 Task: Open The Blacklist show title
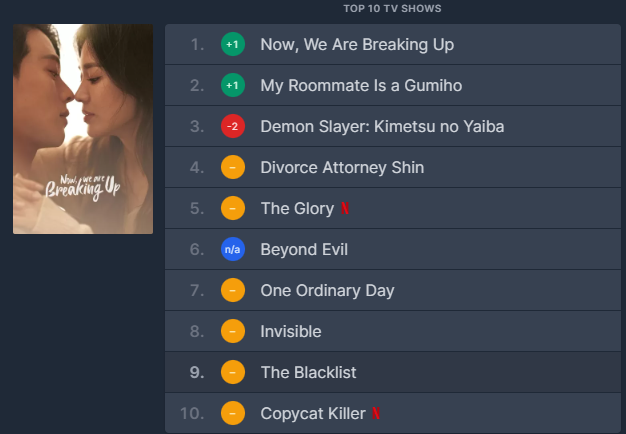coord(308,372)
